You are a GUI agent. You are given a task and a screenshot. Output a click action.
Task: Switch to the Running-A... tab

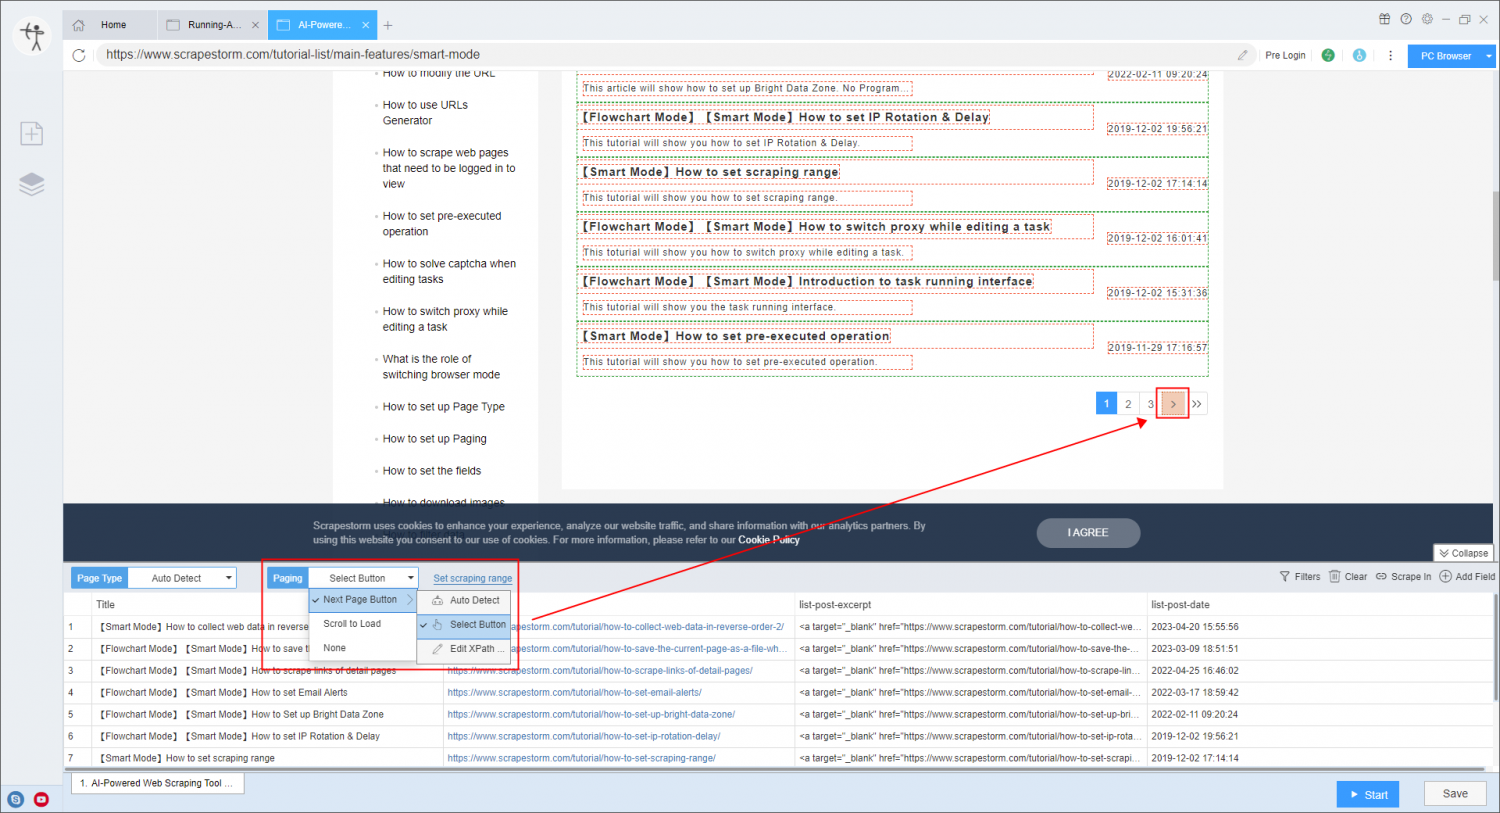coord(213,25)
